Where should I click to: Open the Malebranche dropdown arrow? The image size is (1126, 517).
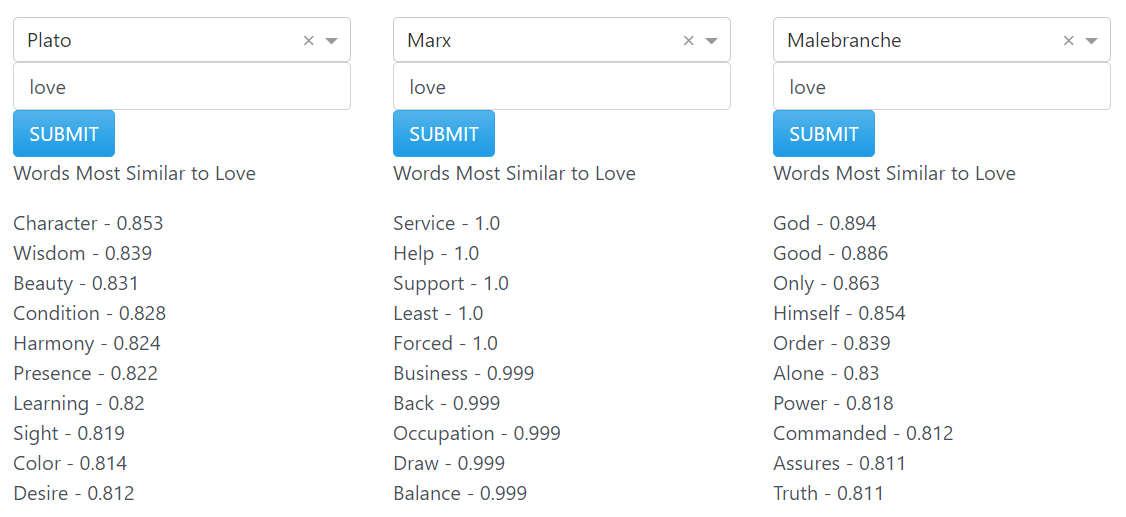coord(1092,41)
